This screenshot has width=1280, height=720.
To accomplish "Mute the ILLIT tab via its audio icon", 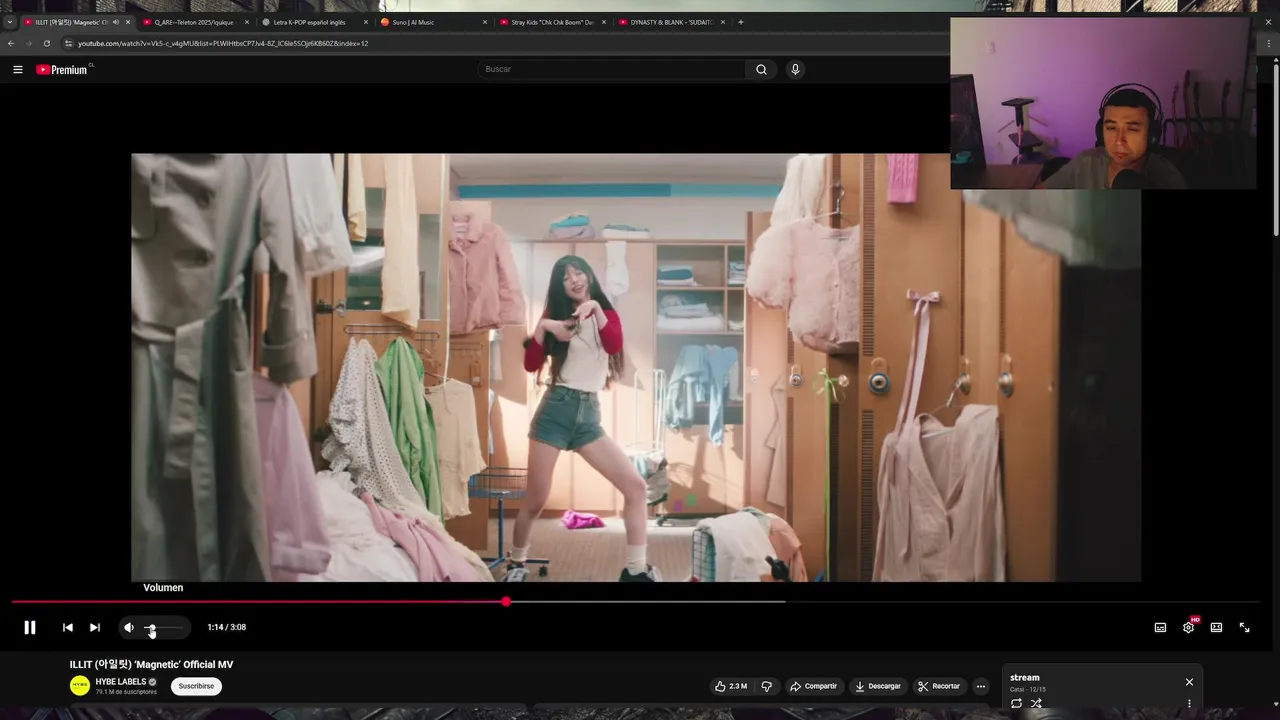I will [116, 22].
